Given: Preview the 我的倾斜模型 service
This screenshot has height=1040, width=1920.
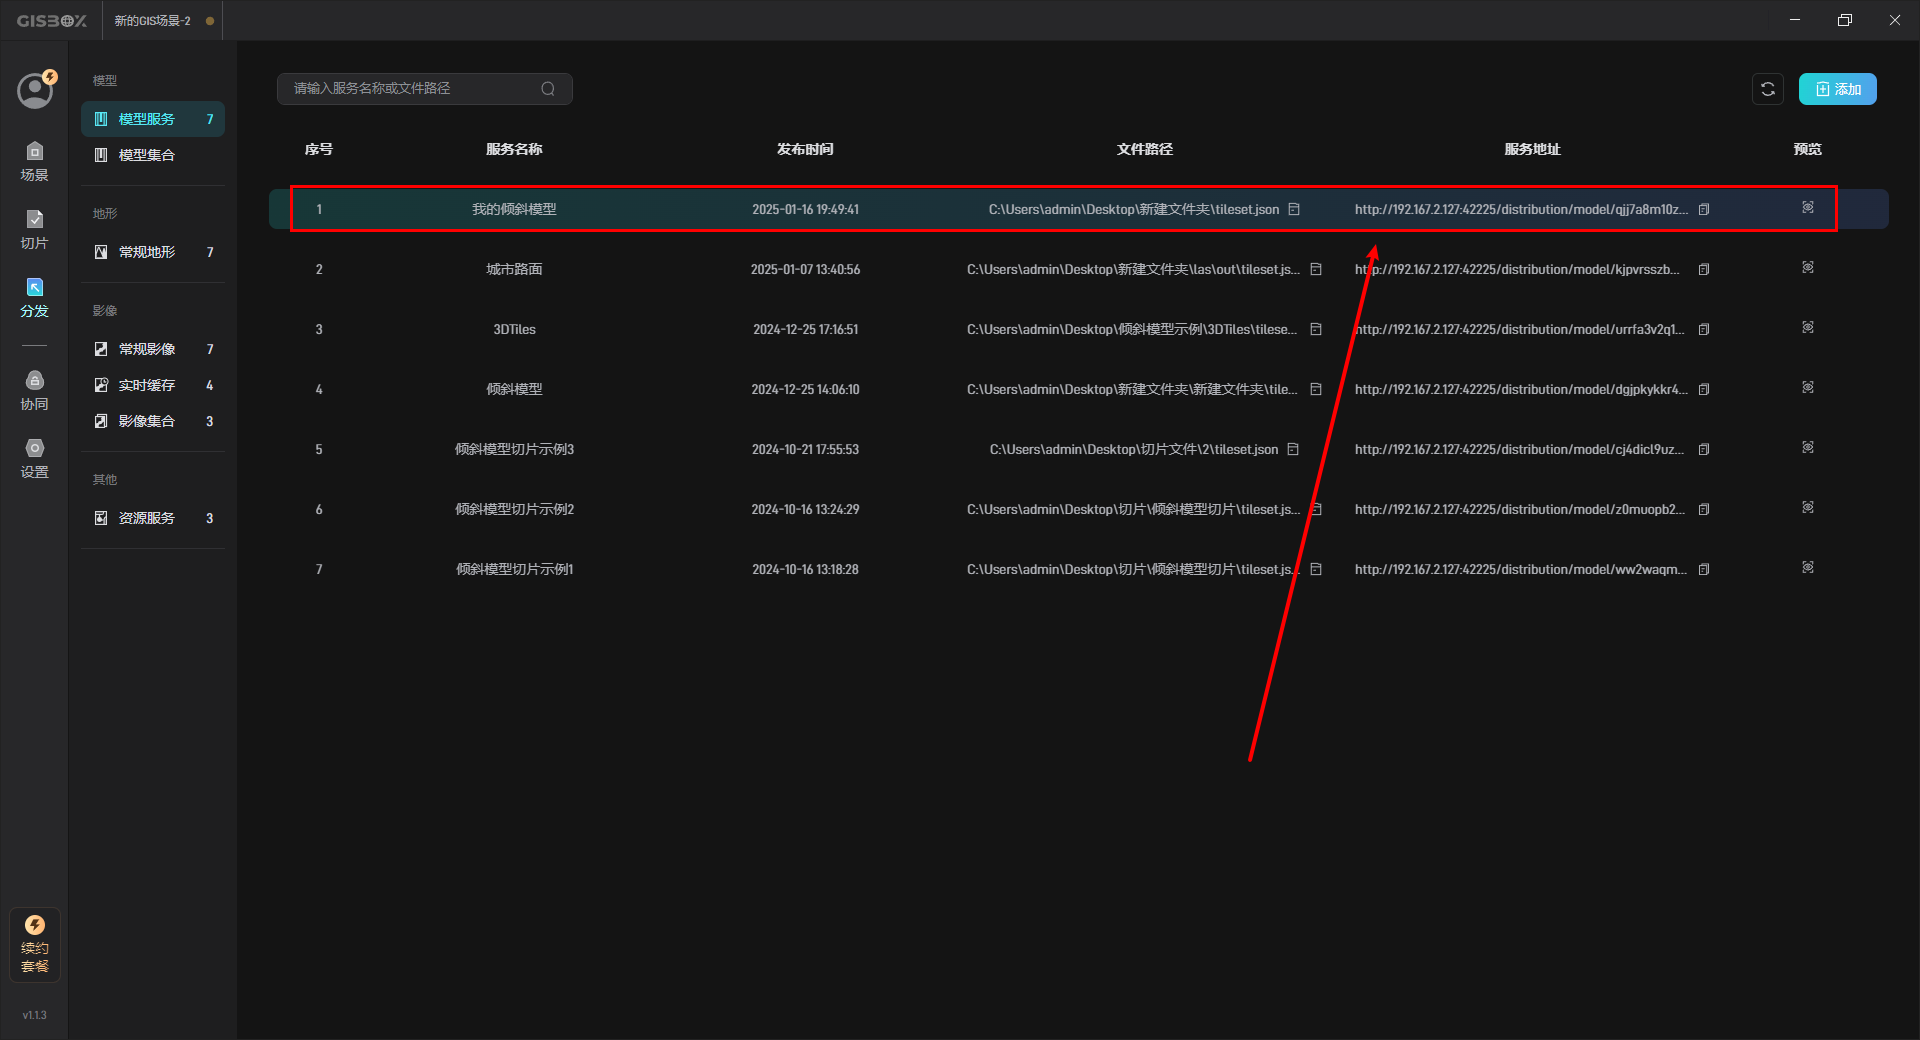Looking at the screenshot, I should (x=1808, y=207).
